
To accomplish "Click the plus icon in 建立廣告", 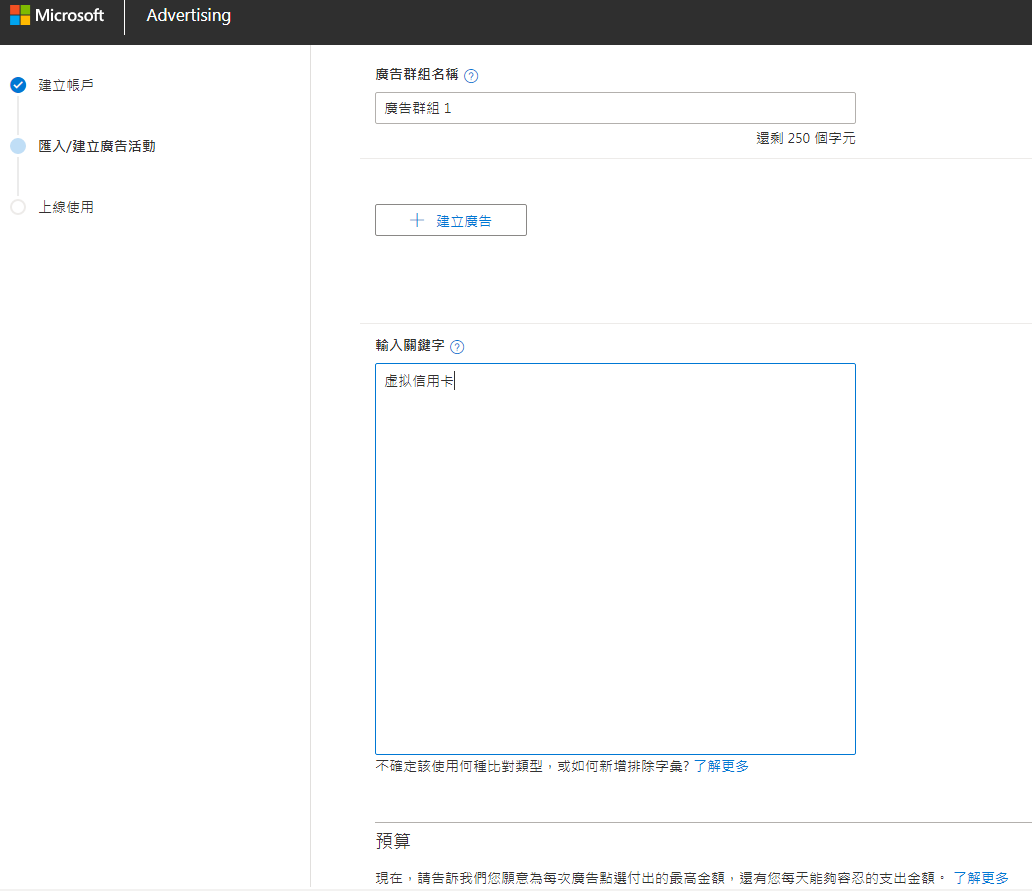I will [x=417, y=220].
